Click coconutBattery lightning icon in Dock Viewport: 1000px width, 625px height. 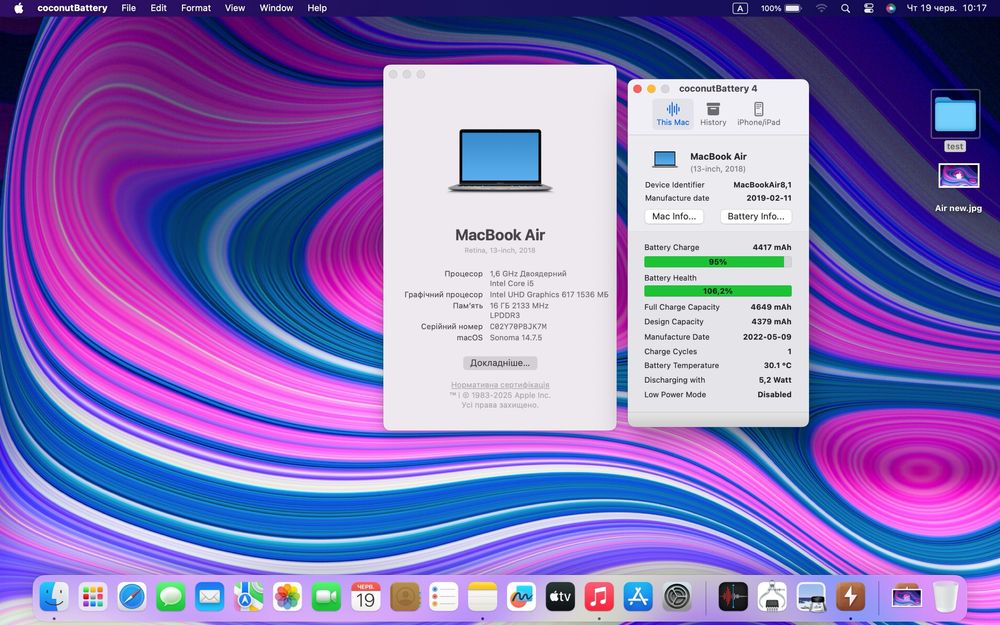849,598
